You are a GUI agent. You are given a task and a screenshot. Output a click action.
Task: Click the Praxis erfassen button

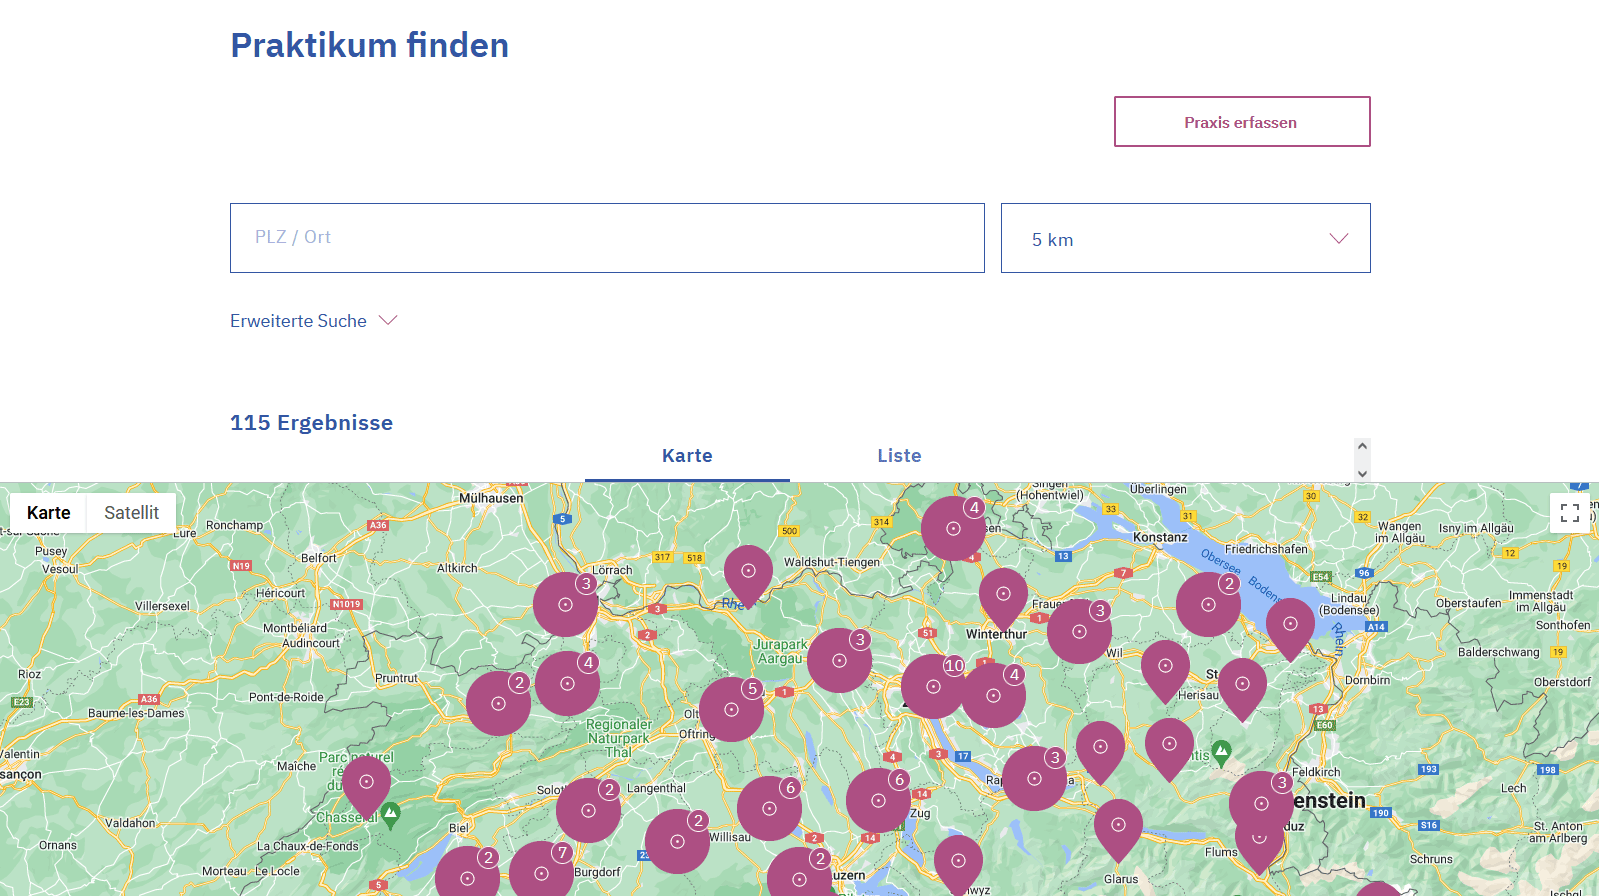coord(1241,122)
